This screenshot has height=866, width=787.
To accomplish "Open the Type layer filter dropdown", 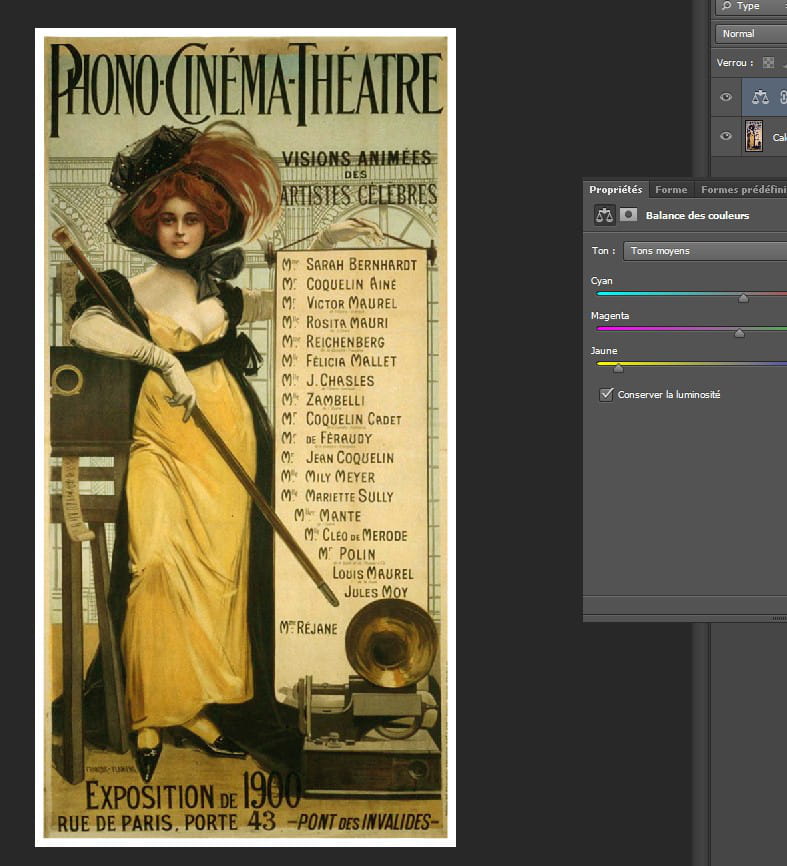I will 751,6.
